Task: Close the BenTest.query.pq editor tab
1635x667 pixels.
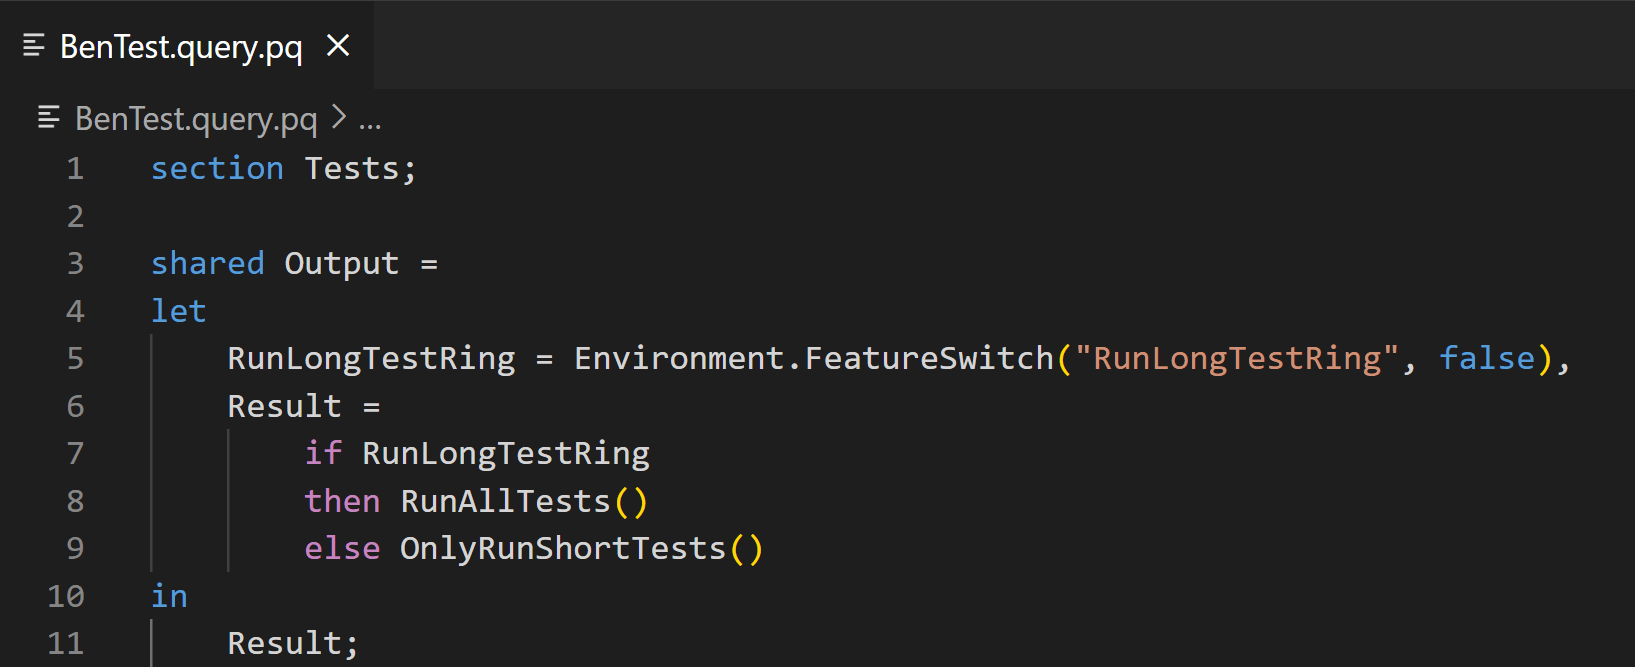Action: tap(338, 44)
